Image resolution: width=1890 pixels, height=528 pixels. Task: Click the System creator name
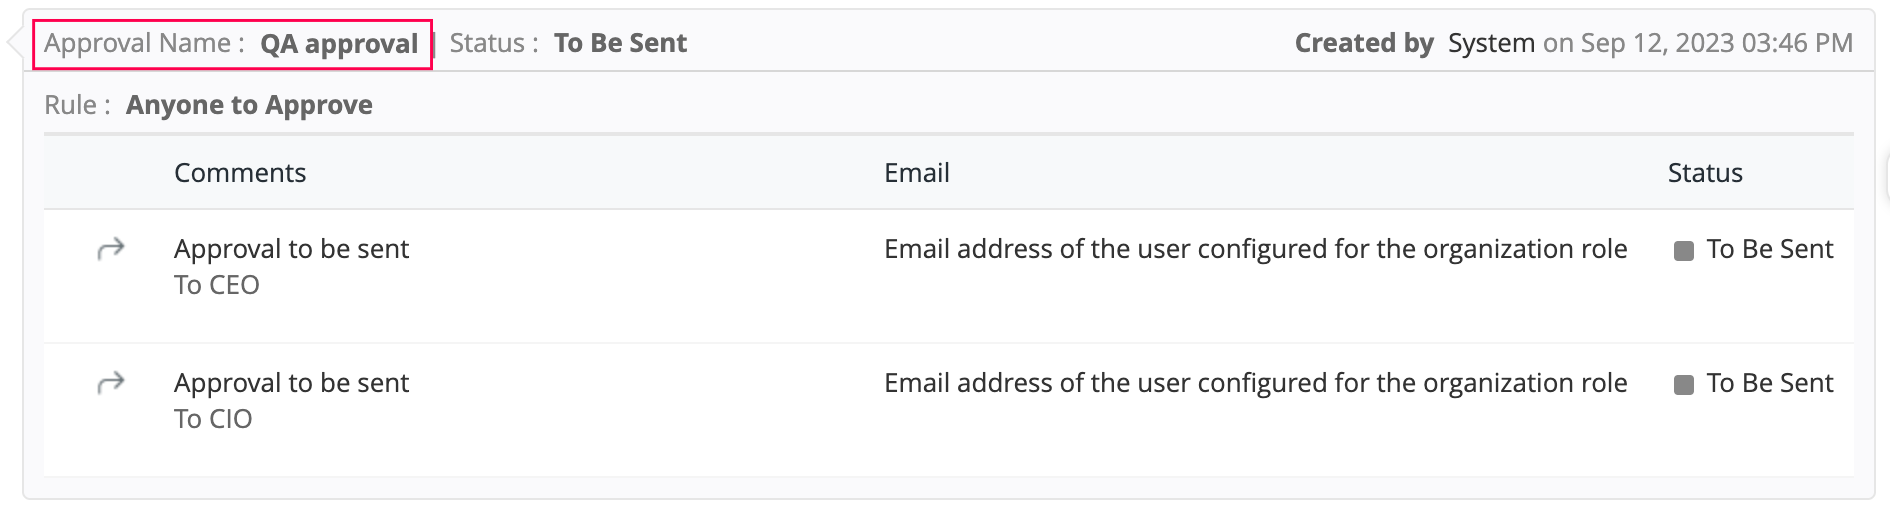pos(1491,43)
